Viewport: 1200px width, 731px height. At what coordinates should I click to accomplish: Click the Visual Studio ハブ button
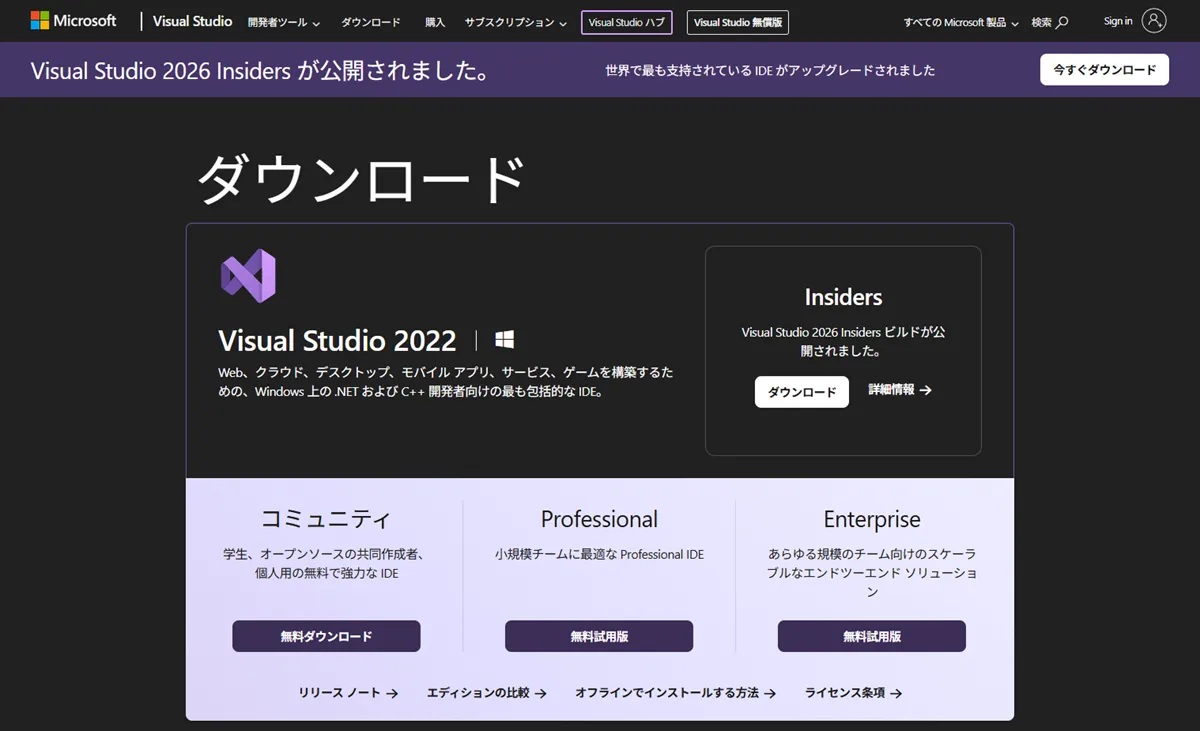[x=627, y=22]
